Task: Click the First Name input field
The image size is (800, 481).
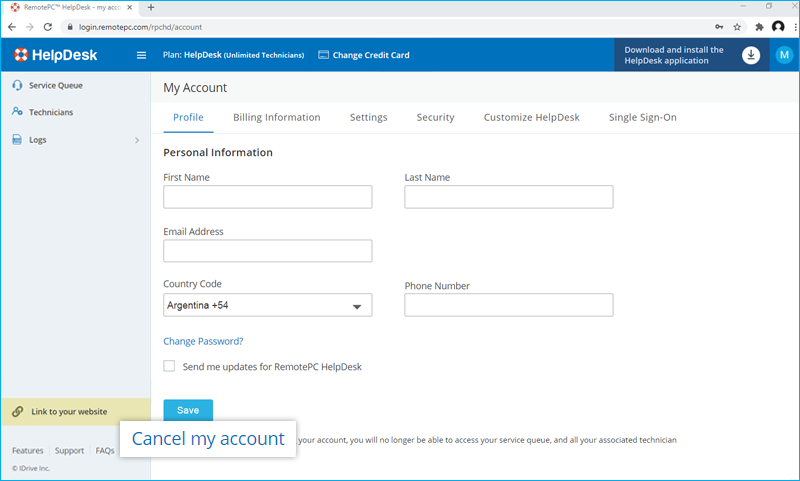Action: [x=267, y=197]
